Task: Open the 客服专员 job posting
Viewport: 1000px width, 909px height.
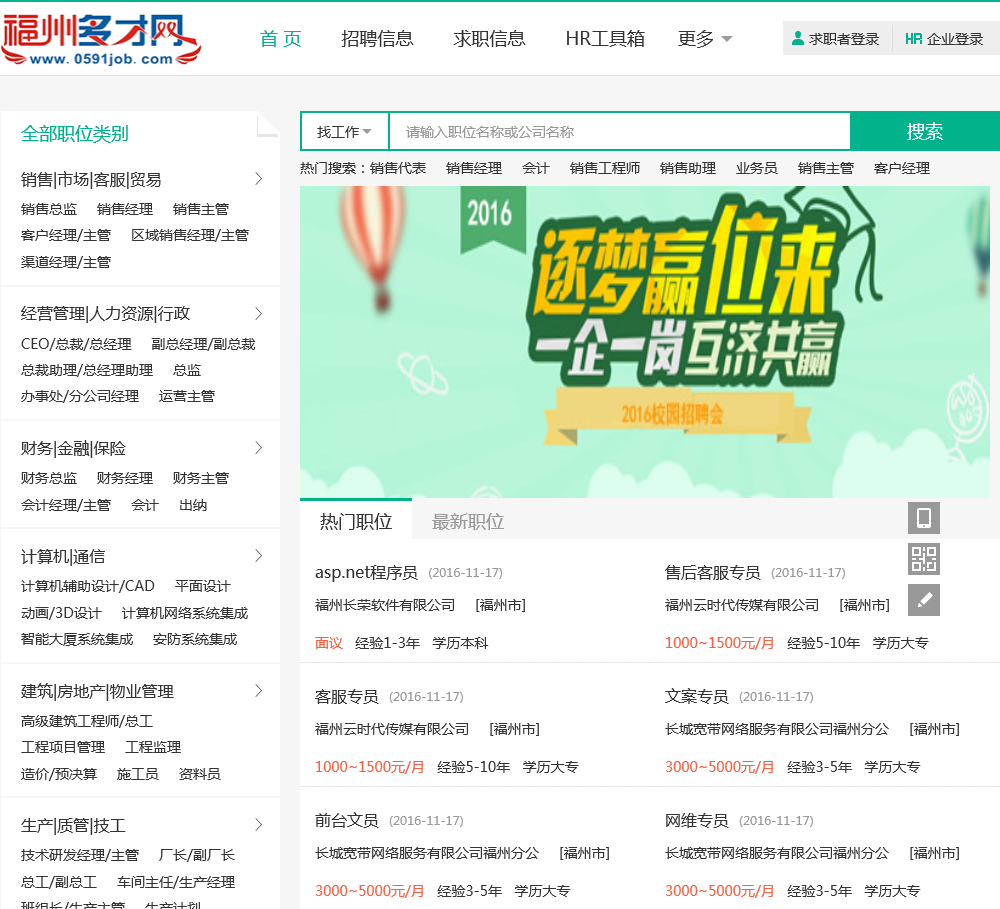Action: pyautogui.click(x=346, y=696)
